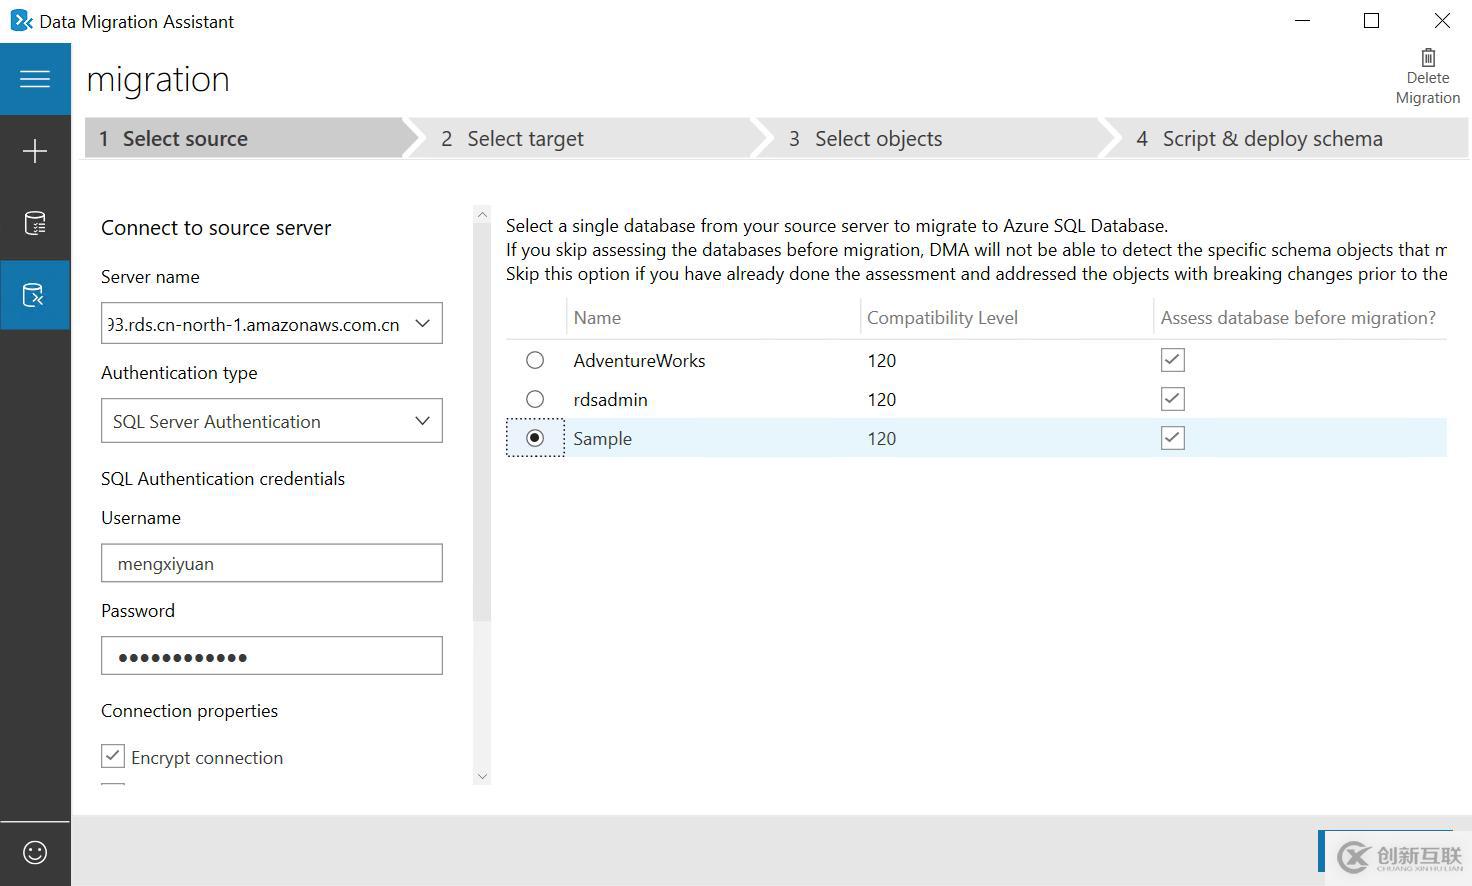The height and width of the screenshot is (886, 1472).
Task: Click the New project plus icon
Action: tap(35, 151)
